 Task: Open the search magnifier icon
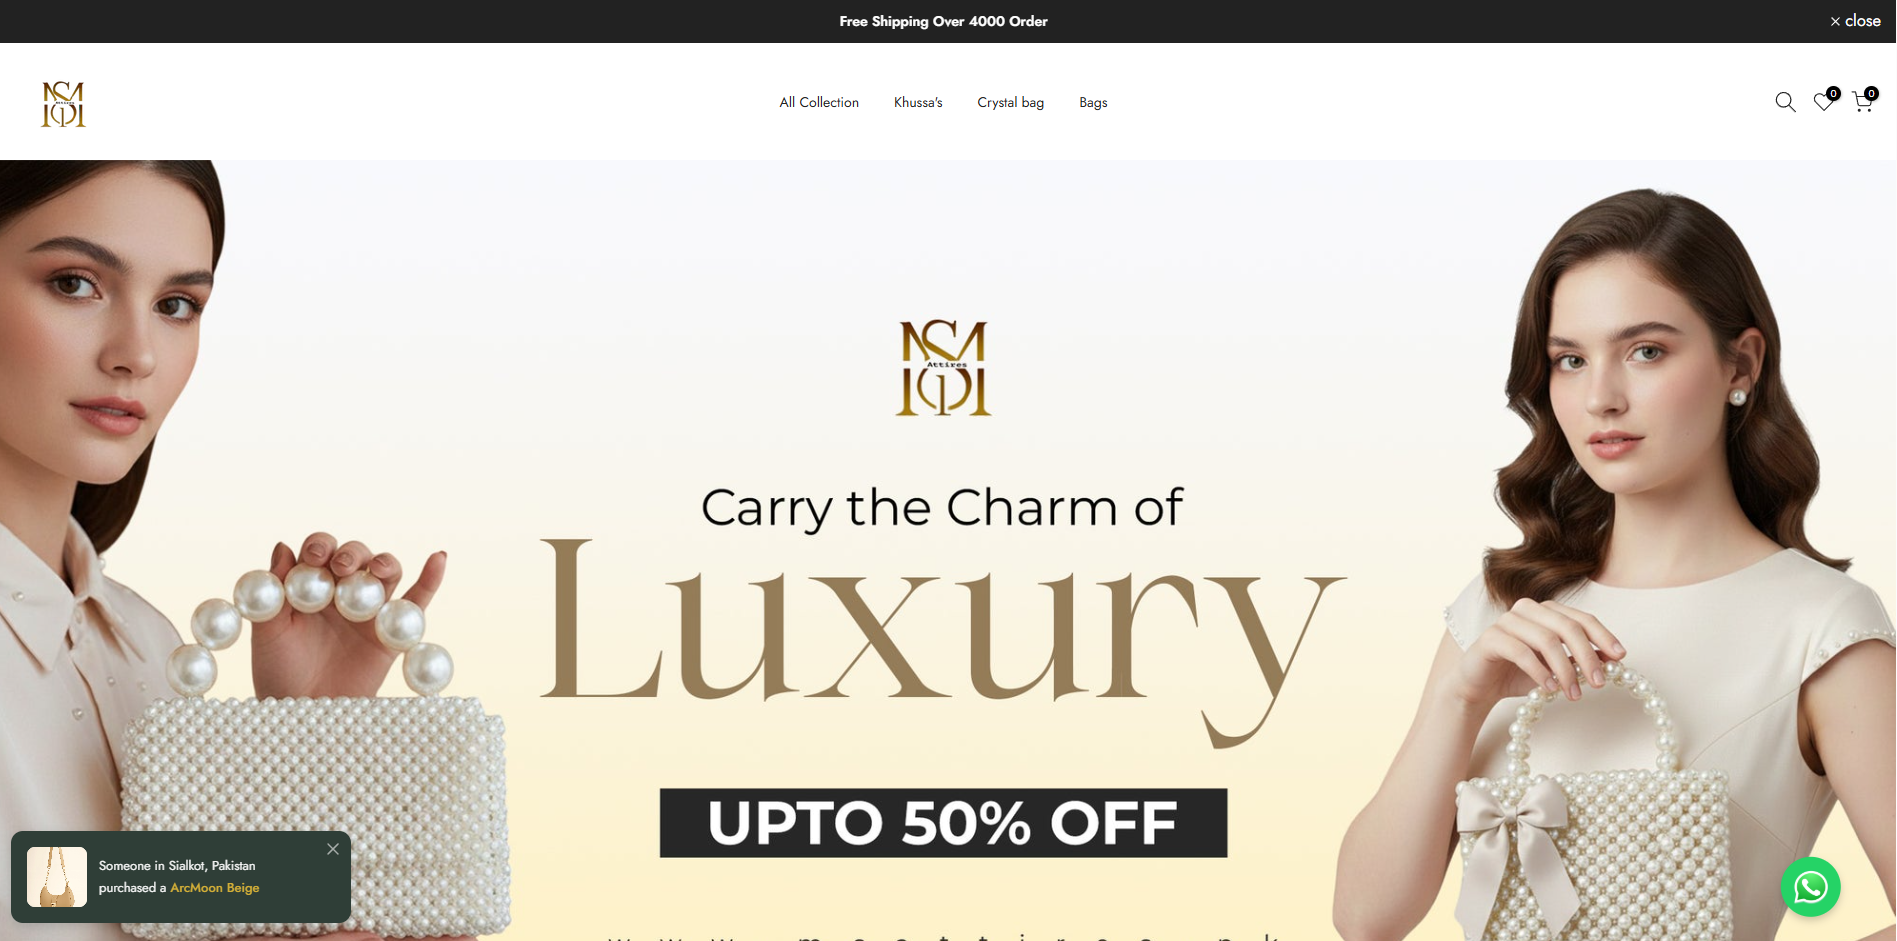tap(1785, 102)
